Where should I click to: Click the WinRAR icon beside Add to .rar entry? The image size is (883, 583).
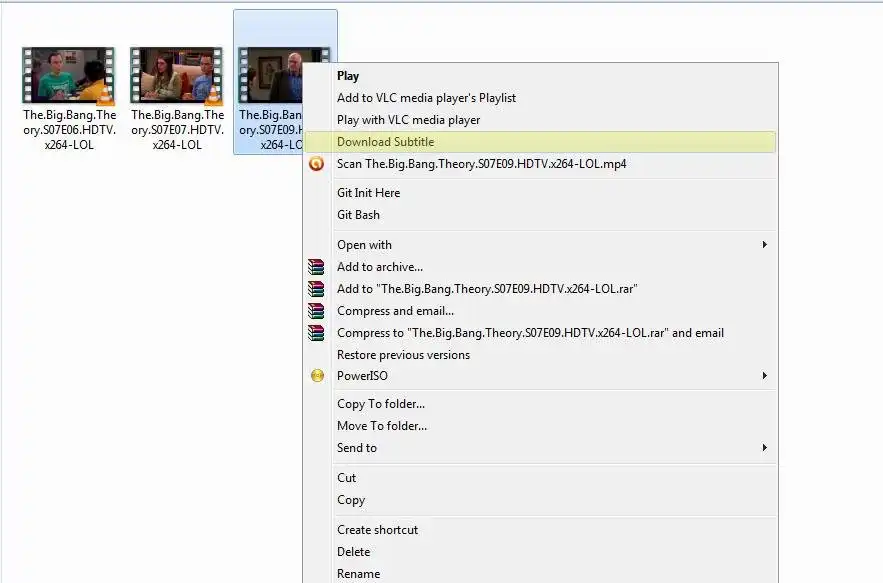(x=316, y=289)
